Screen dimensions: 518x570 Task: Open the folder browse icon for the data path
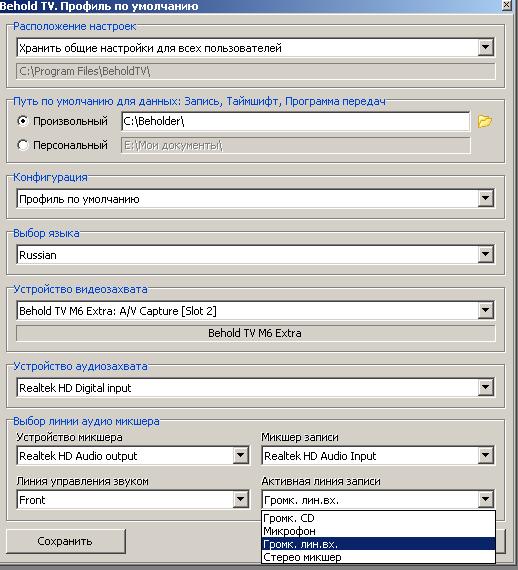(485, 121)
